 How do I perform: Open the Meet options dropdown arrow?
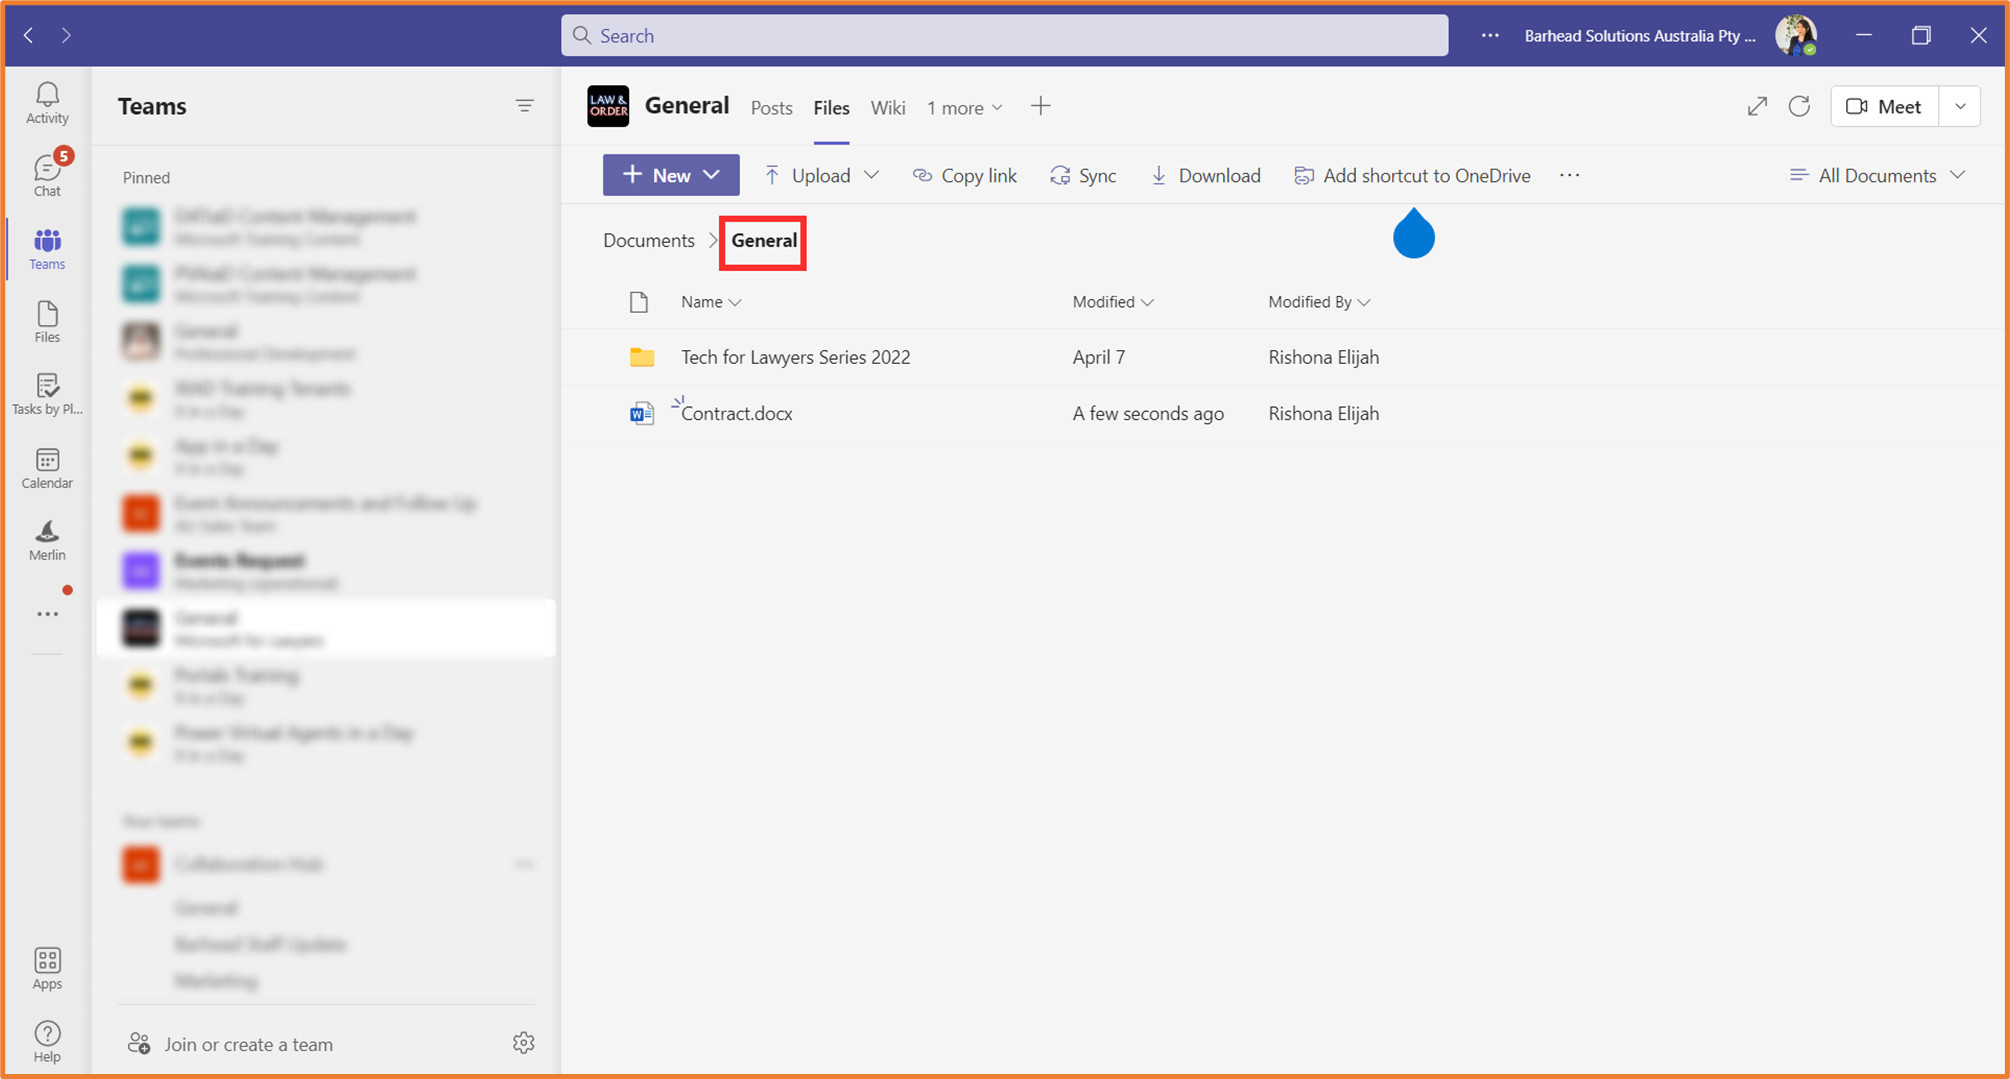[x=1960, y=106]
